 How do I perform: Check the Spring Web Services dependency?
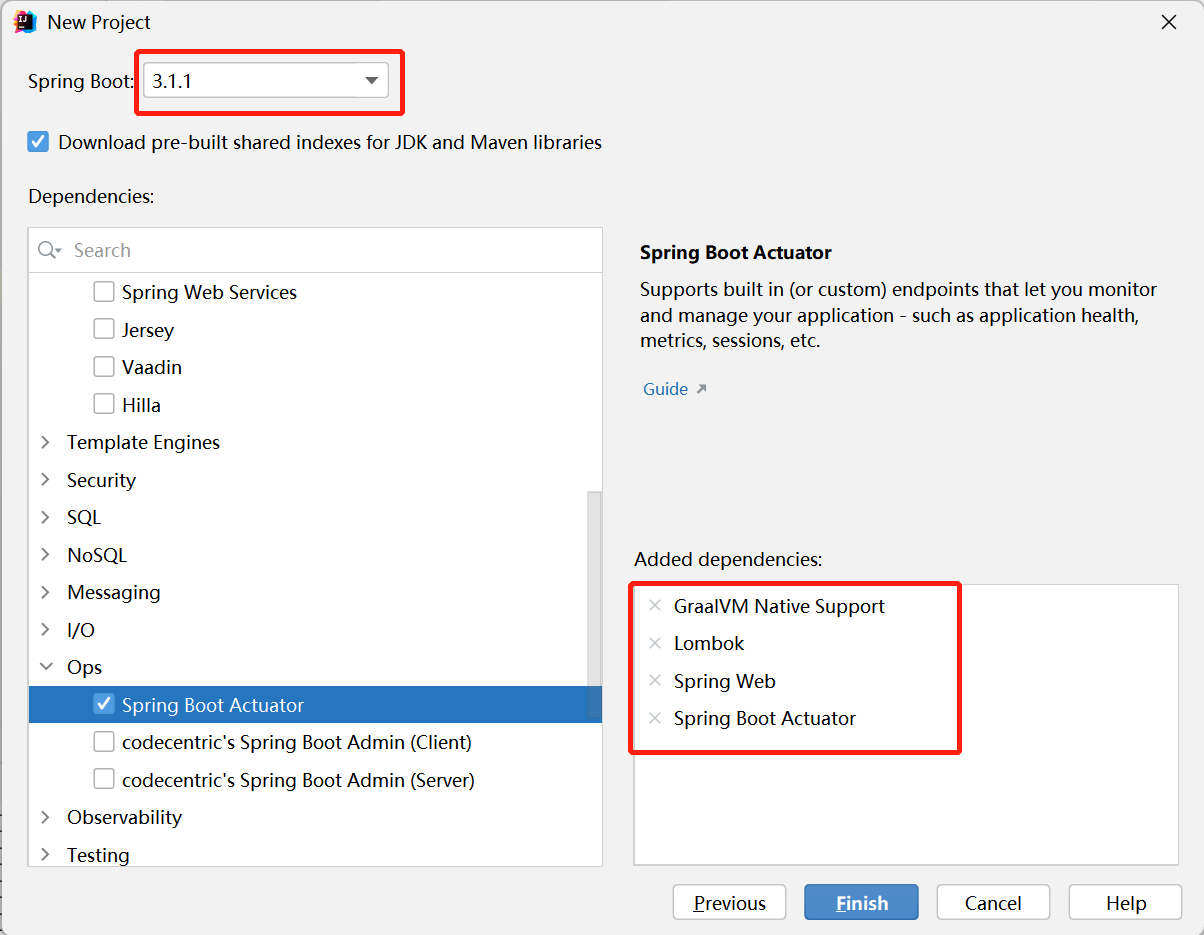click(x=104, y=292)
